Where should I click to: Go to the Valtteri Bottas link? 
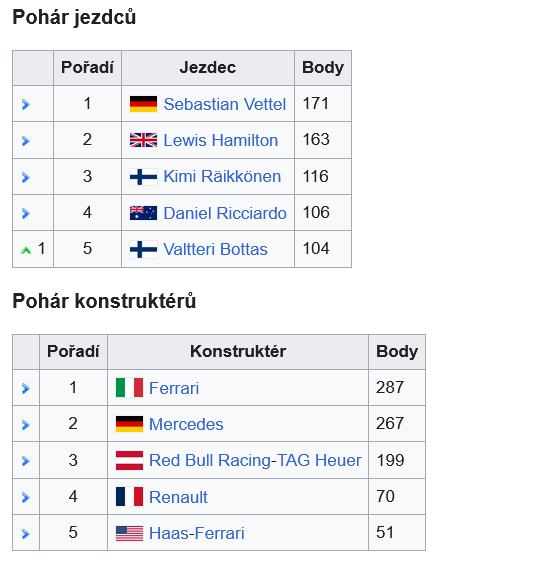click(x=216, y=249)
